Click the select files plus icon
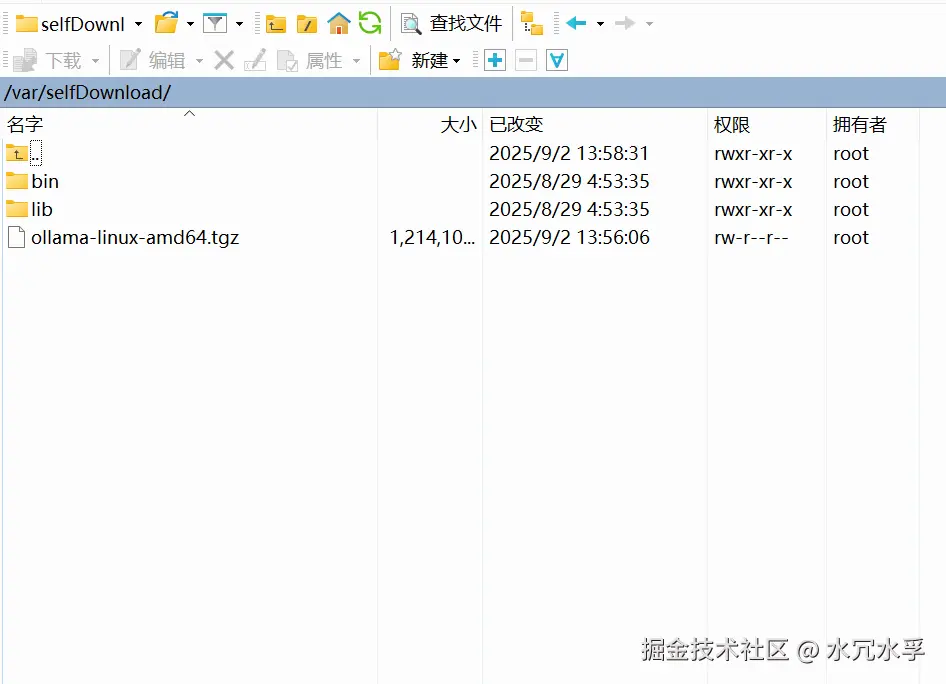946x684 pixels. [495, 60]
